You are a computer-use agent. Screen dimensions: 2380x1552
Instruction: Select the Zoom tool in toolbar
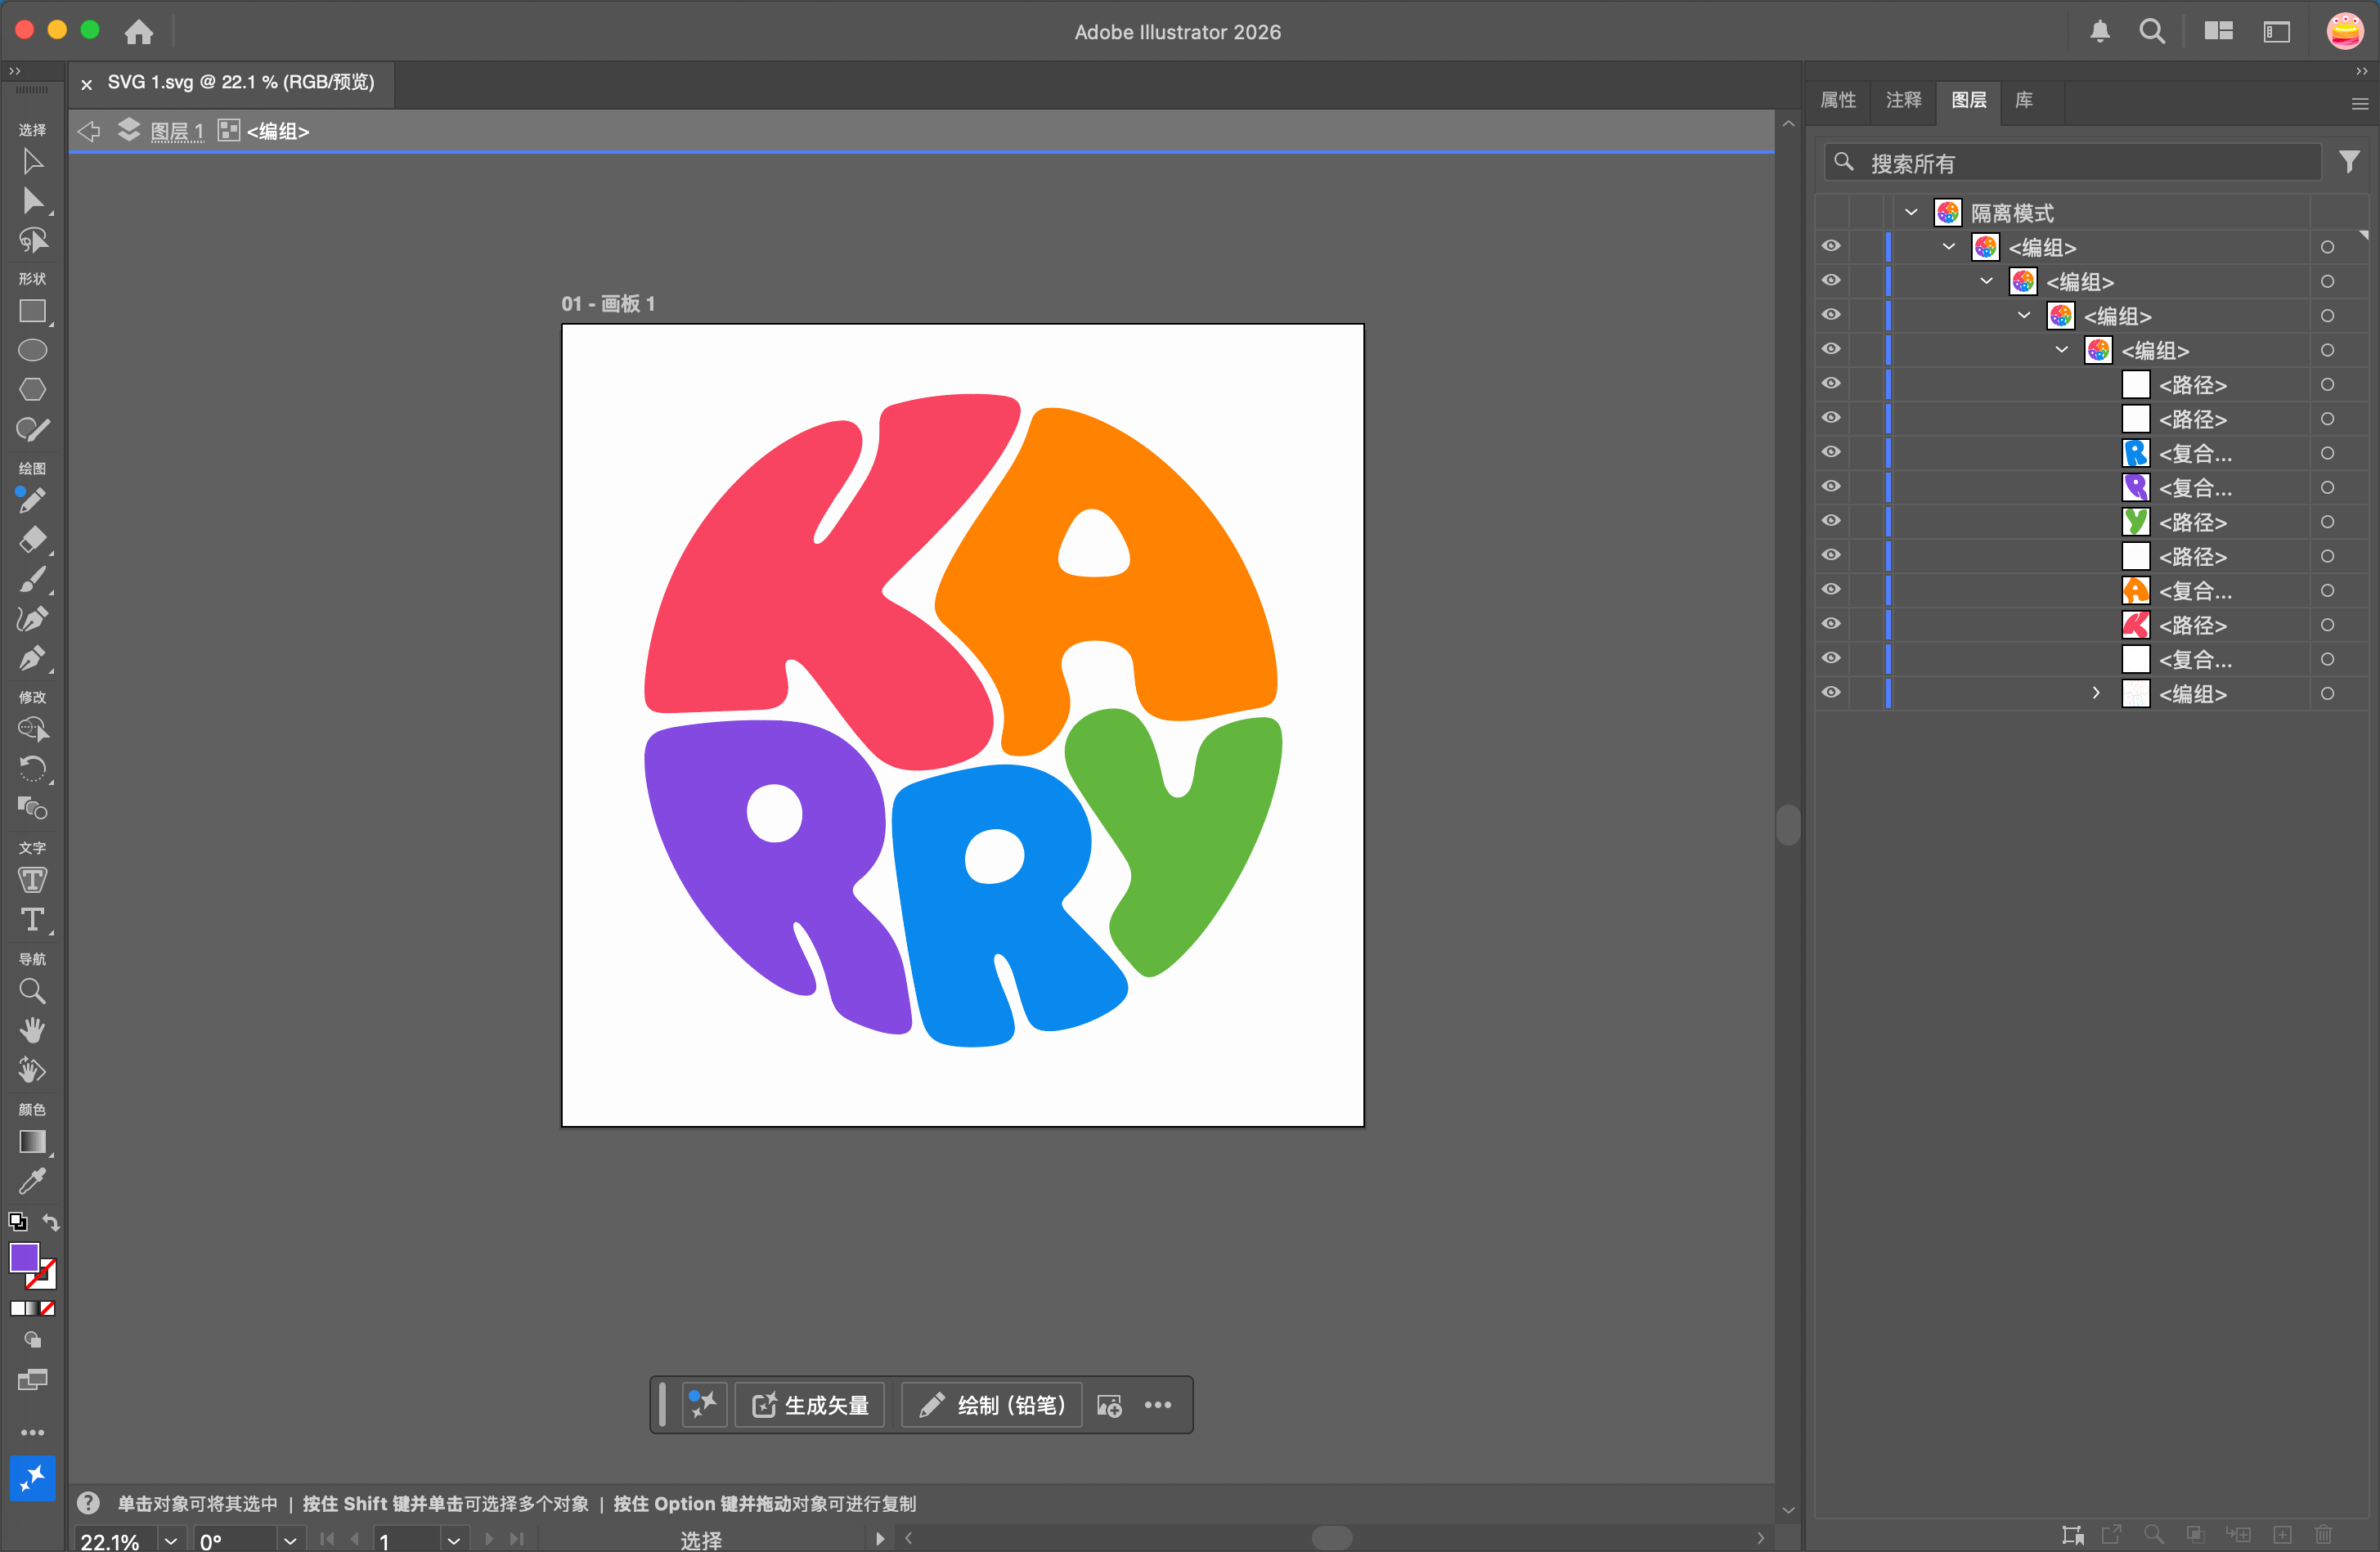point(32,991)
